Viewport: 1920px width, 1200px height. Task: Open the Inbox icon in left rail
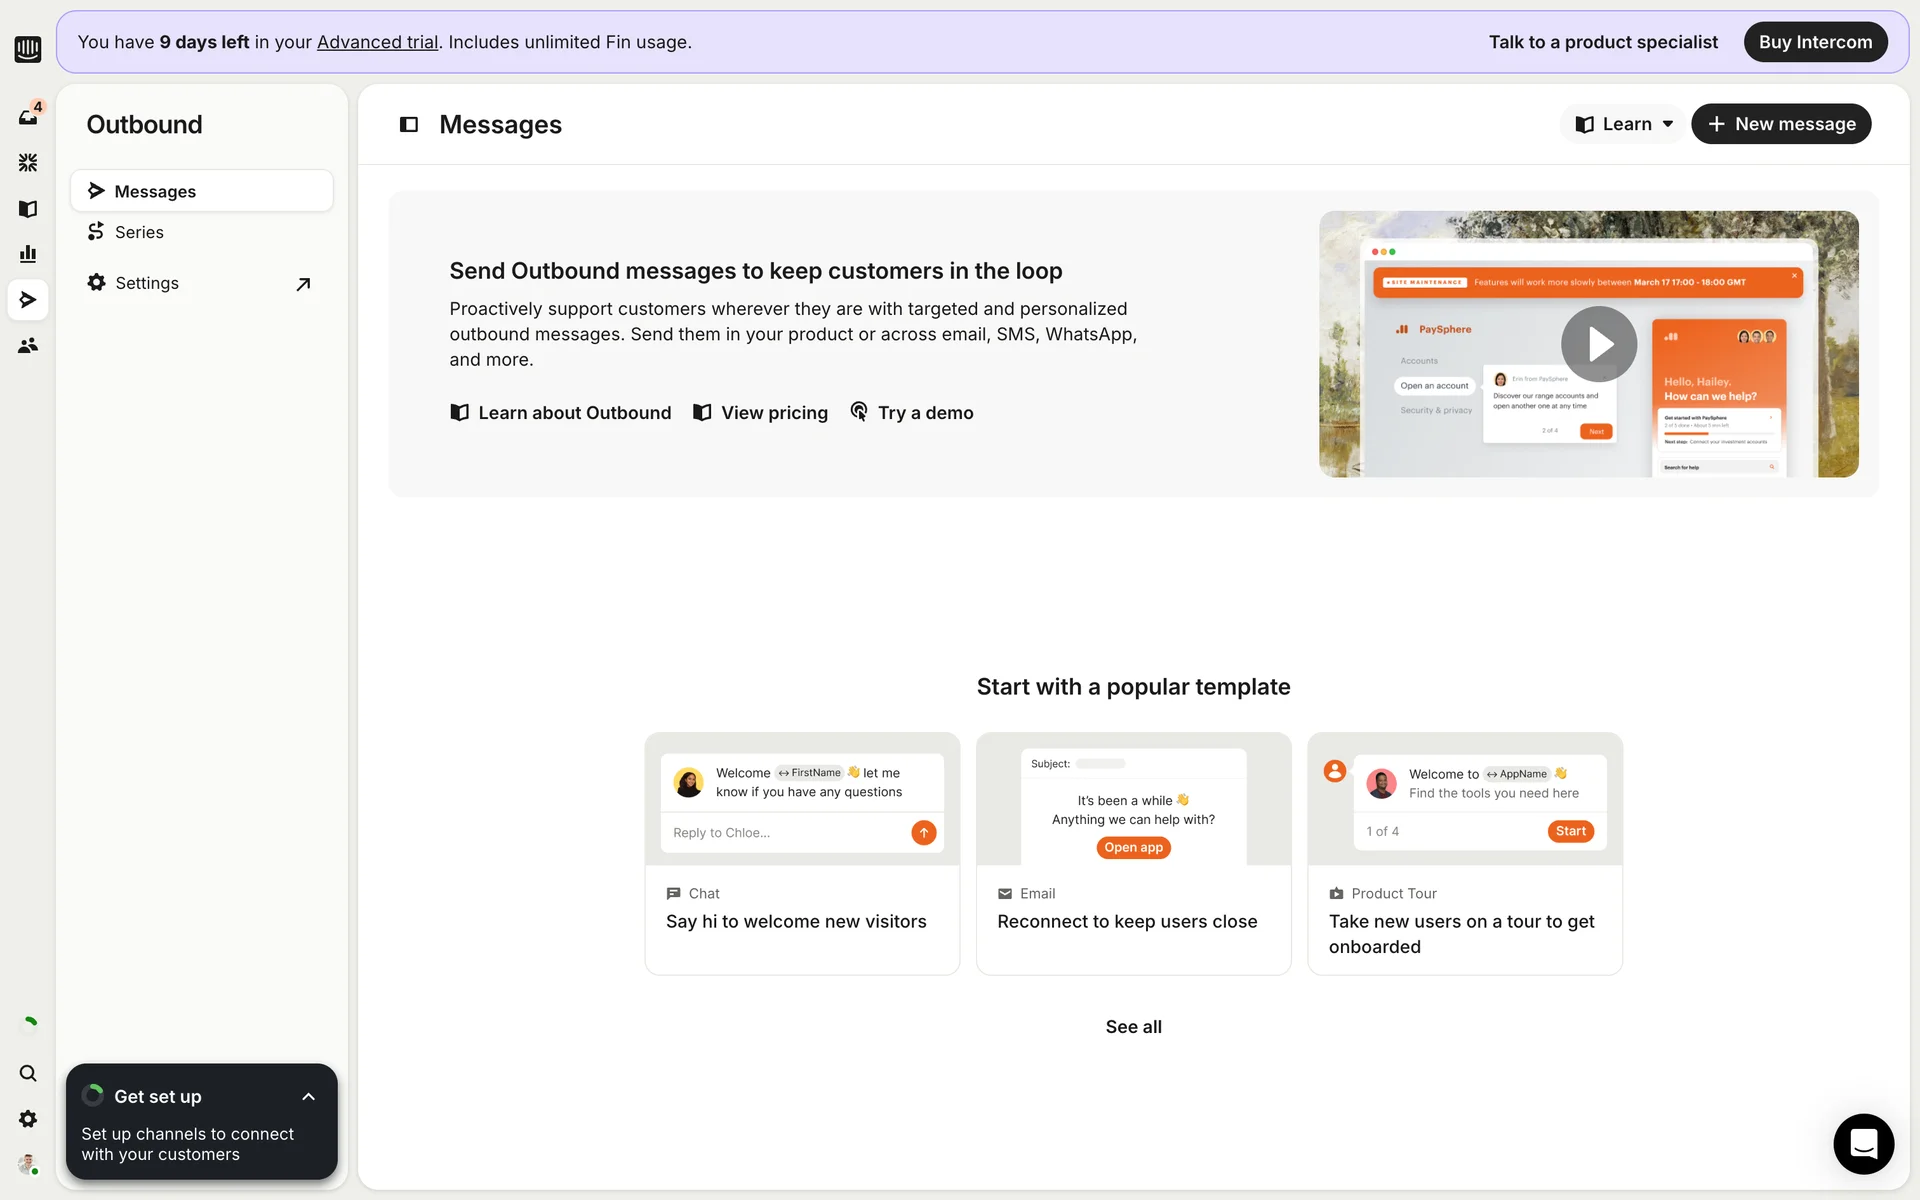click(x=28, y=117)
